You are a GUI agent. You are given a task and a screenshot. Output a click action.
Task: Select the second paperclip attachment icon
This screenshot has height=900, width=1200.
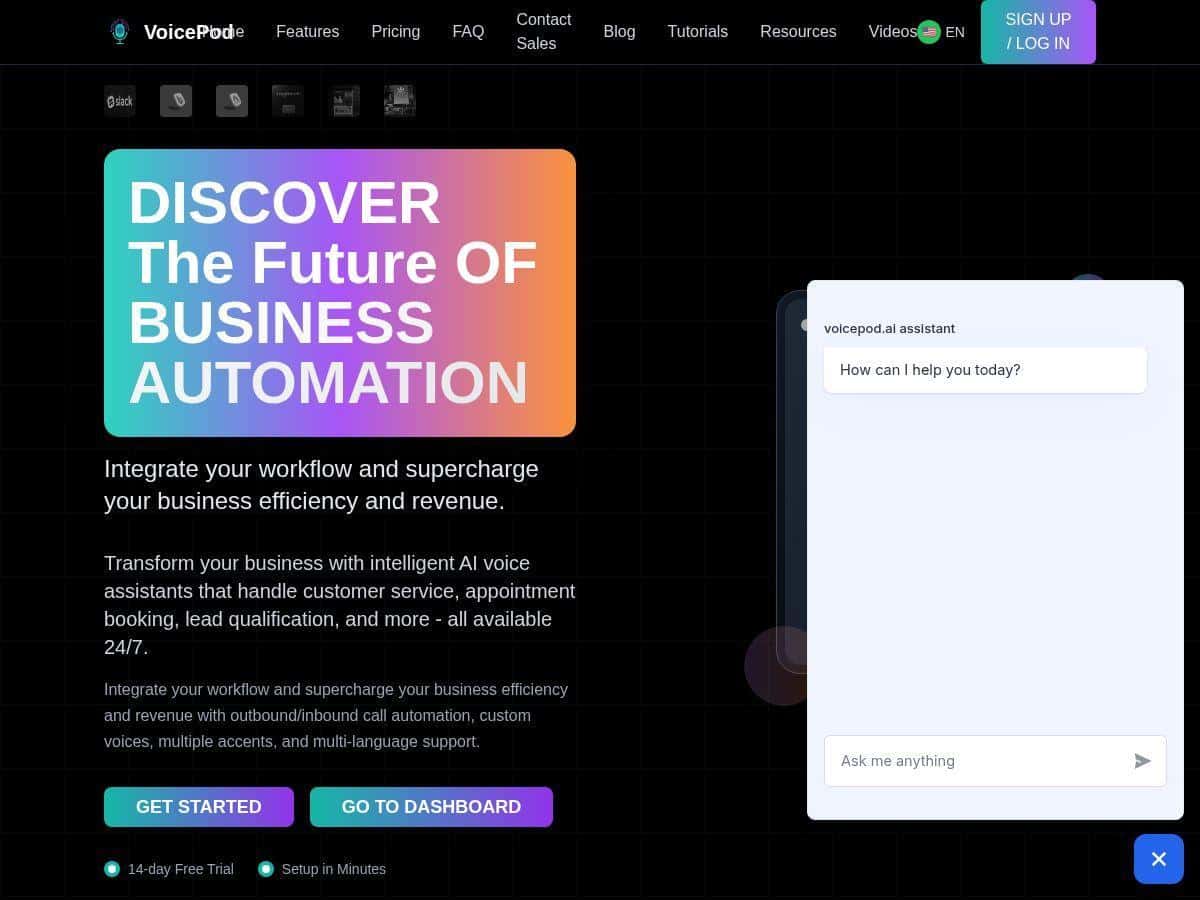[232, 100]
